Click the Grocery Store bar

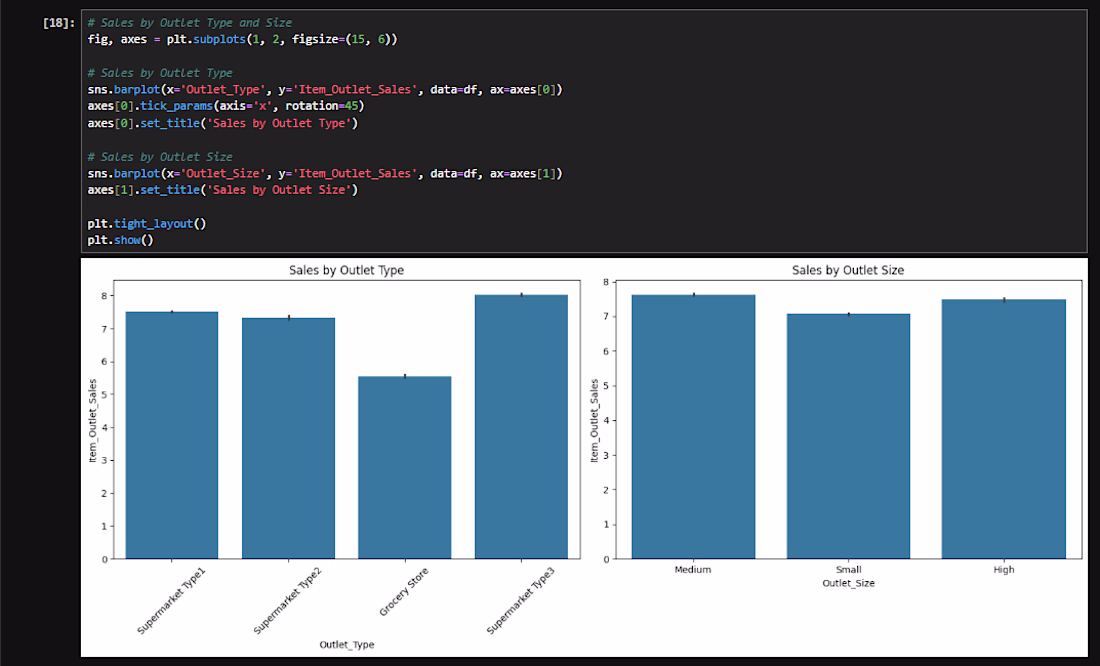[x=405, y=468]
